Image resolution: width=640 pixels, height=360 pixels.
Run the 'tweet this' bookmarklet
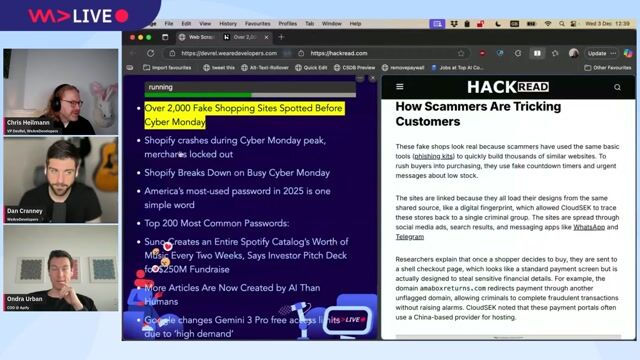[x=219, y=68]
